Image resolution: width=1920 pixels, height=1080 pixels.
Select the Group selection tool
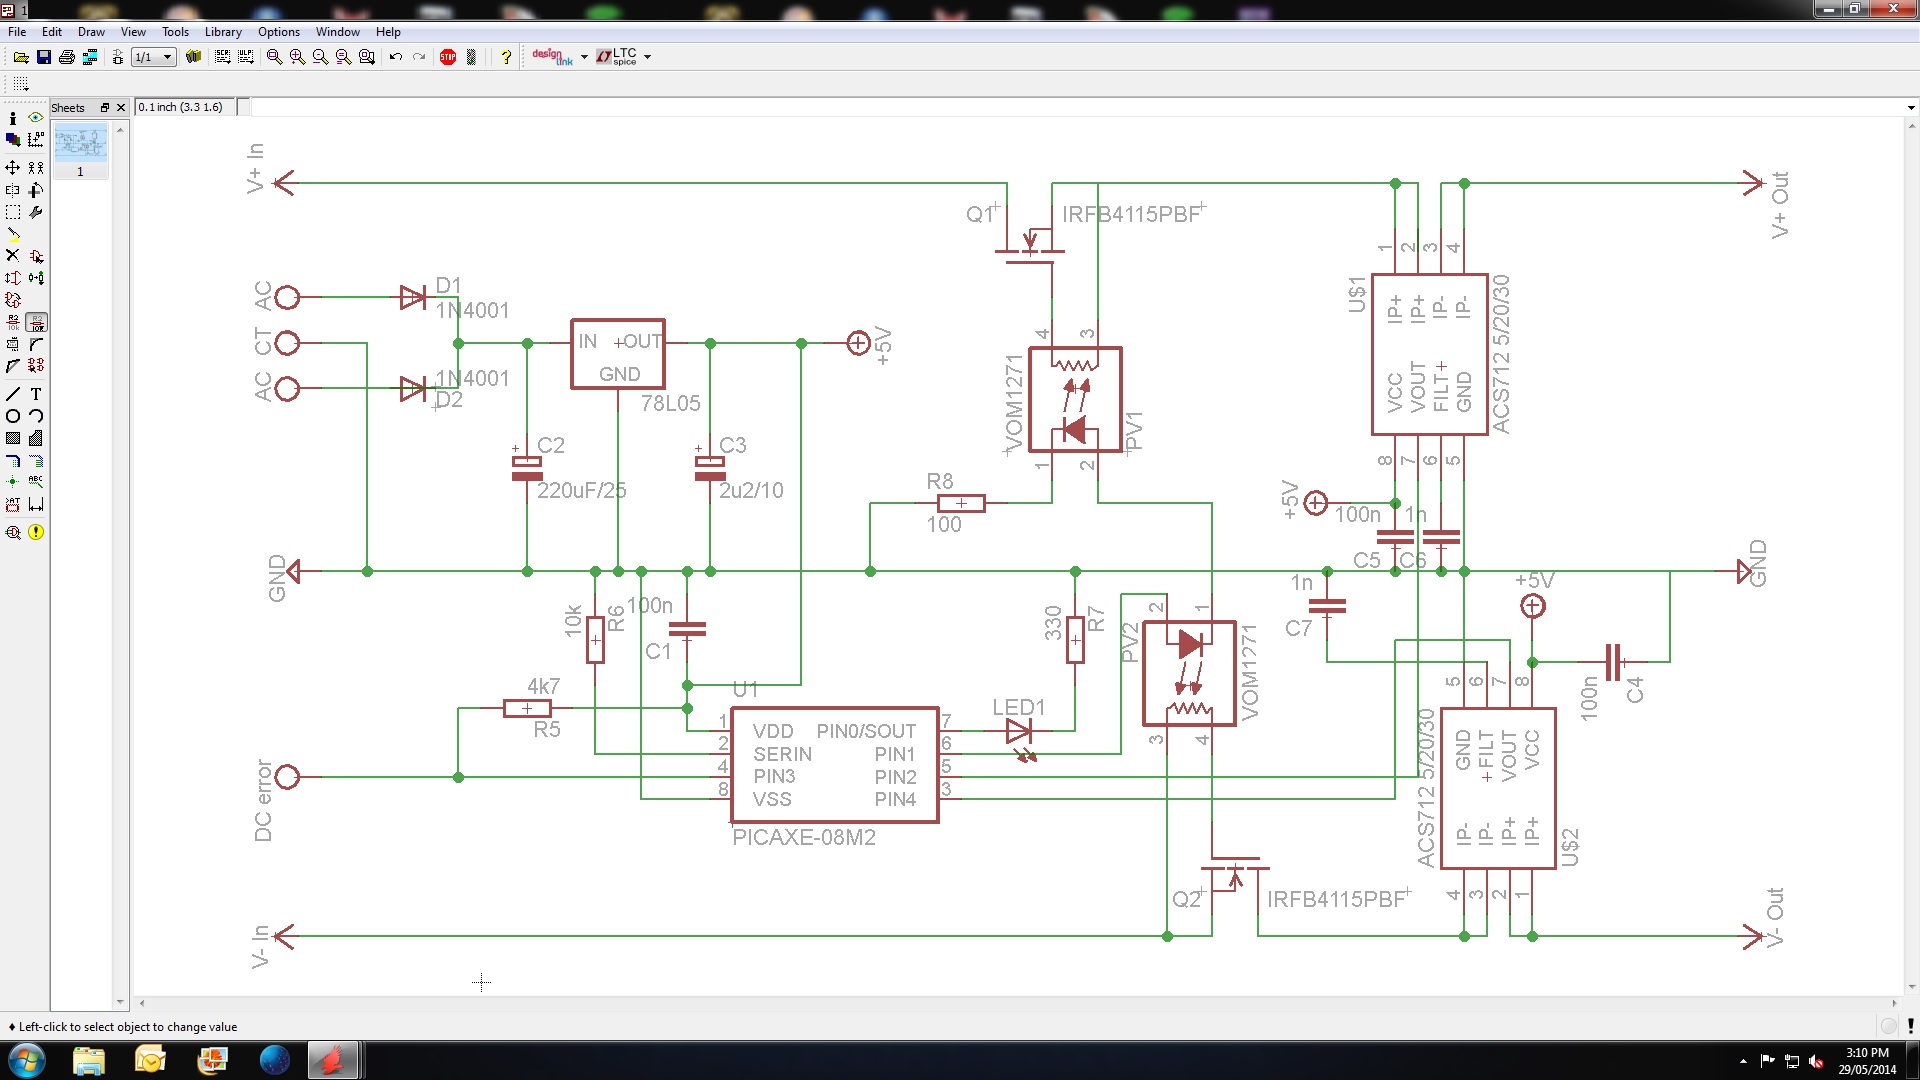point(13,212)
